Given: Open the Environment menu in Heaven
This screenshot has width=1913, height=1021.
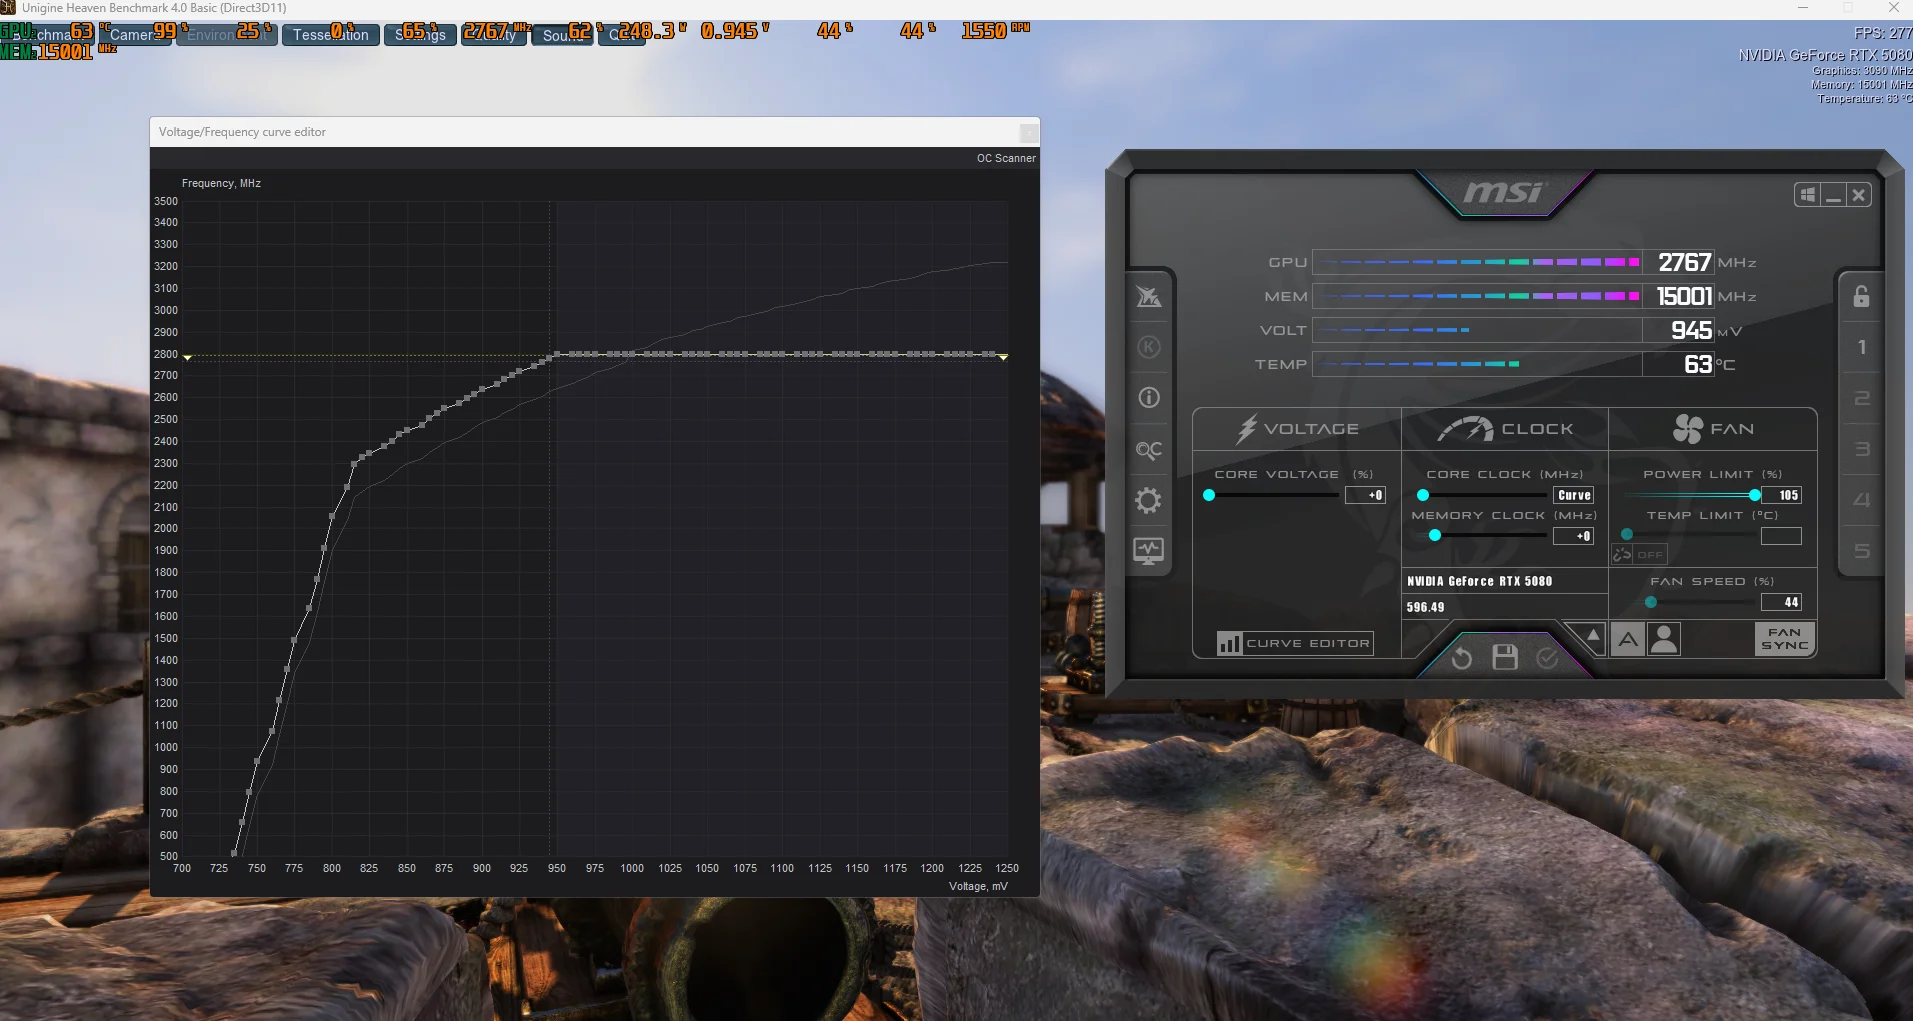Looking at the screenshot, I should 226,35.
